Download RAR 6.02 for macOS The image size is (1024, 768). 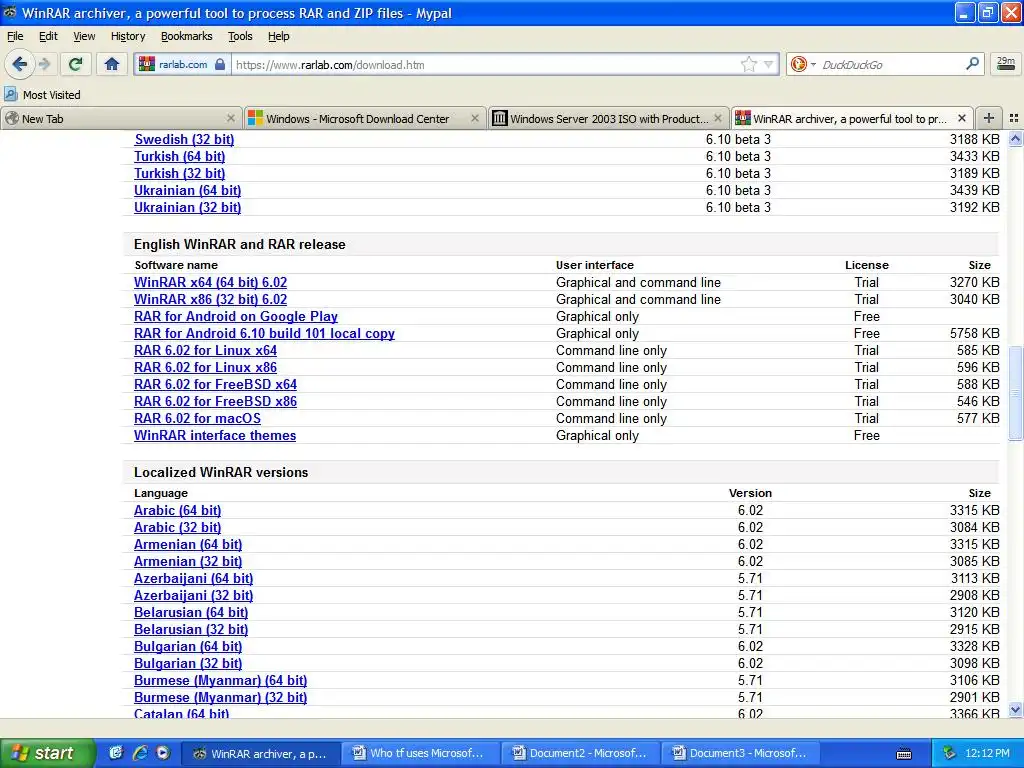pos(197,418)
